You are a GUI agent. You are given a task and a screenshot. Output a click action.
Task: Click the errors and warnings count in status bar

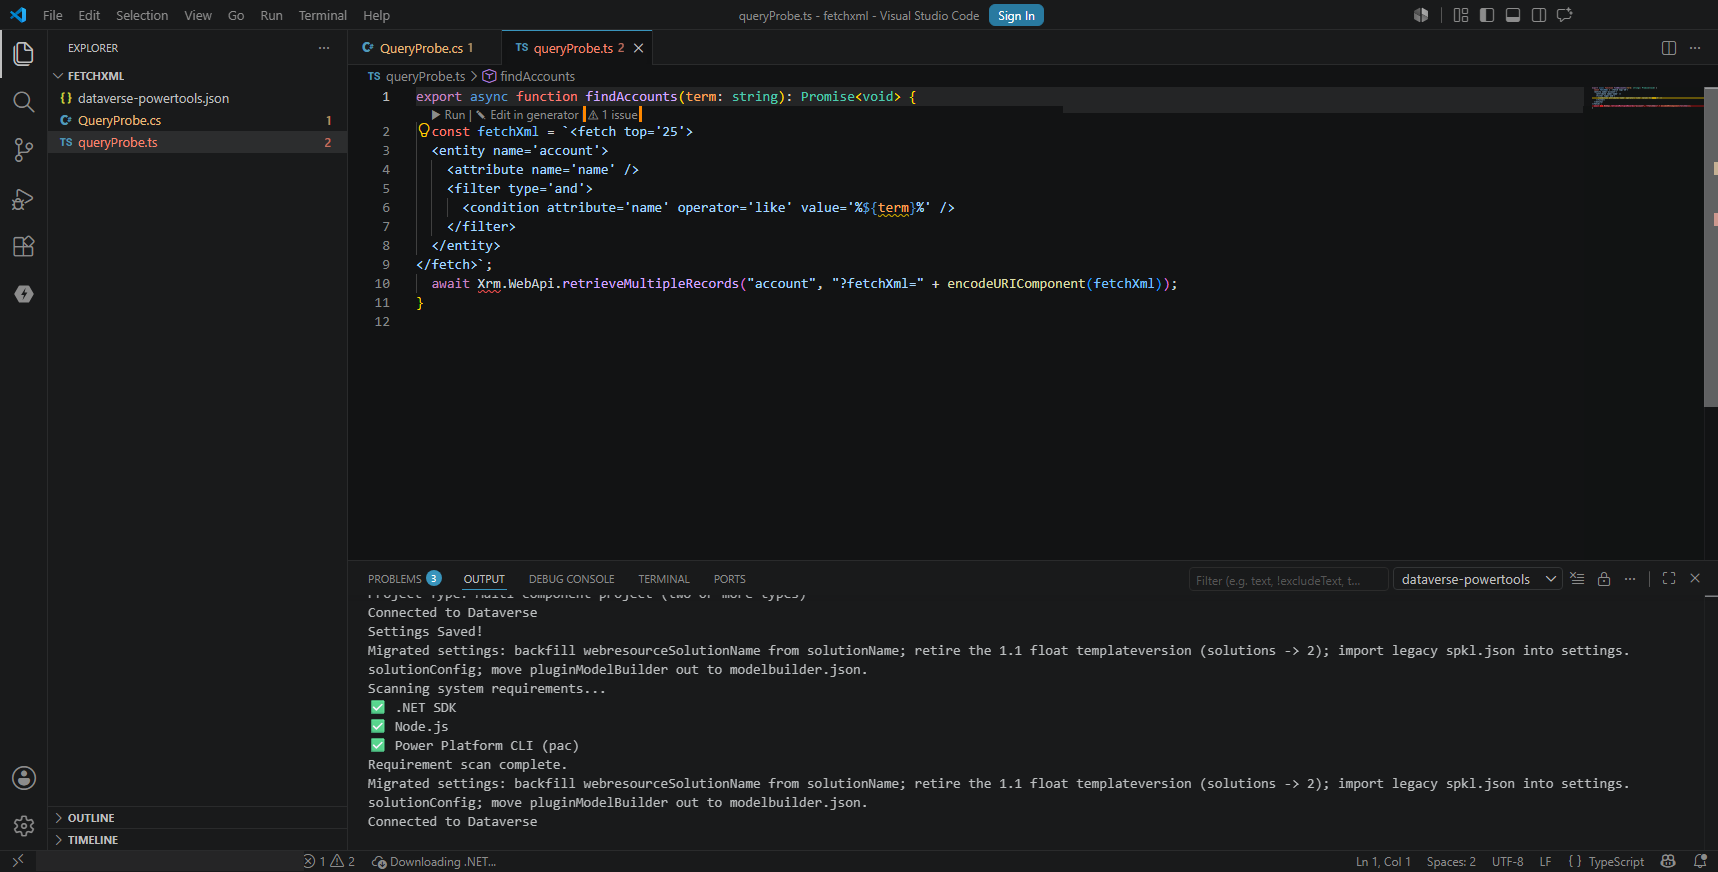(329, 861)
